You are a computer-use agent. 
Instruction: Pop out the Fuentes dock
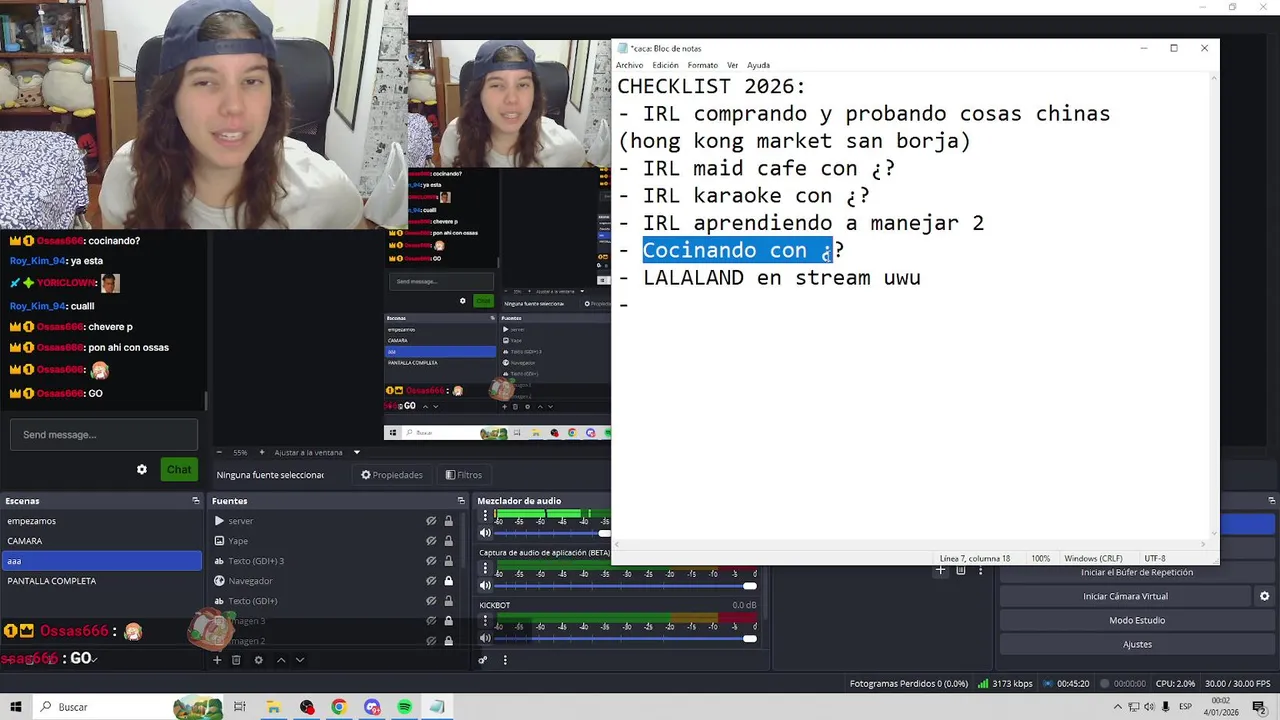(x=461, y=501)
